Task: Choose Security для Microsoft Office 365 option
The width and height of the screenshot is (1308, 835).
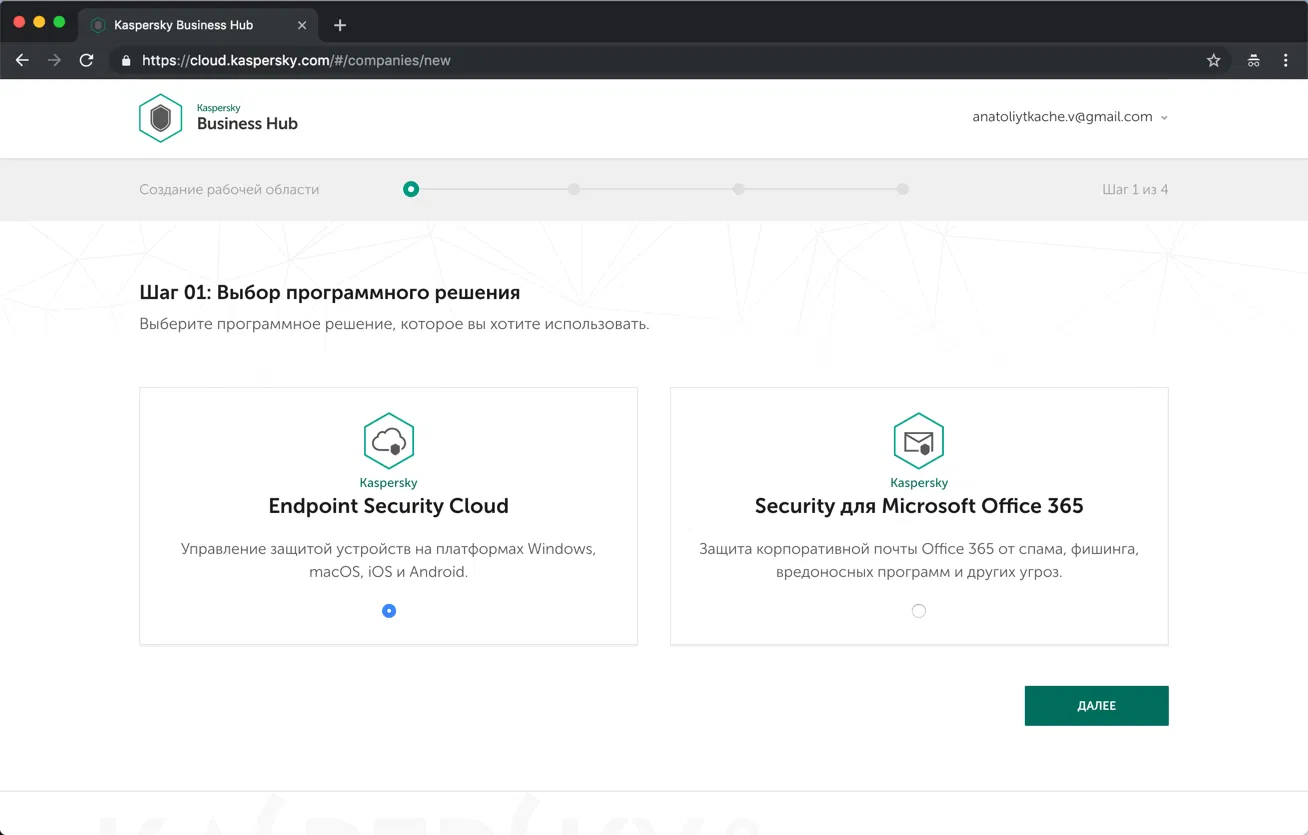Action: (x=918, y=610)
